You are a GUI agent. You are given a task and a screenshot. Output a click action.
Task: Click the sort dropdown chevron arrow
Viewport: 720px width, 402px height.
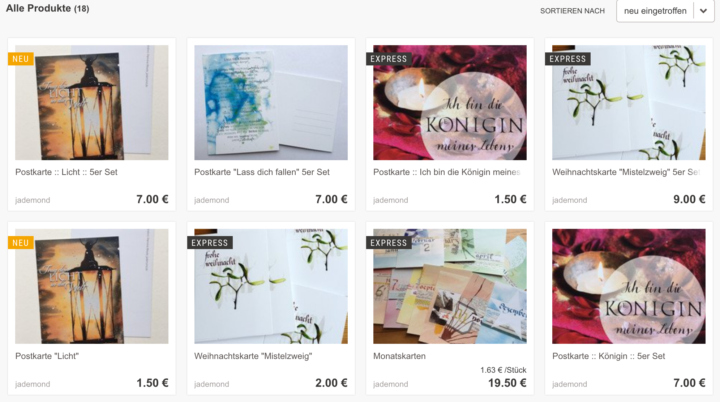click(703, 11)
